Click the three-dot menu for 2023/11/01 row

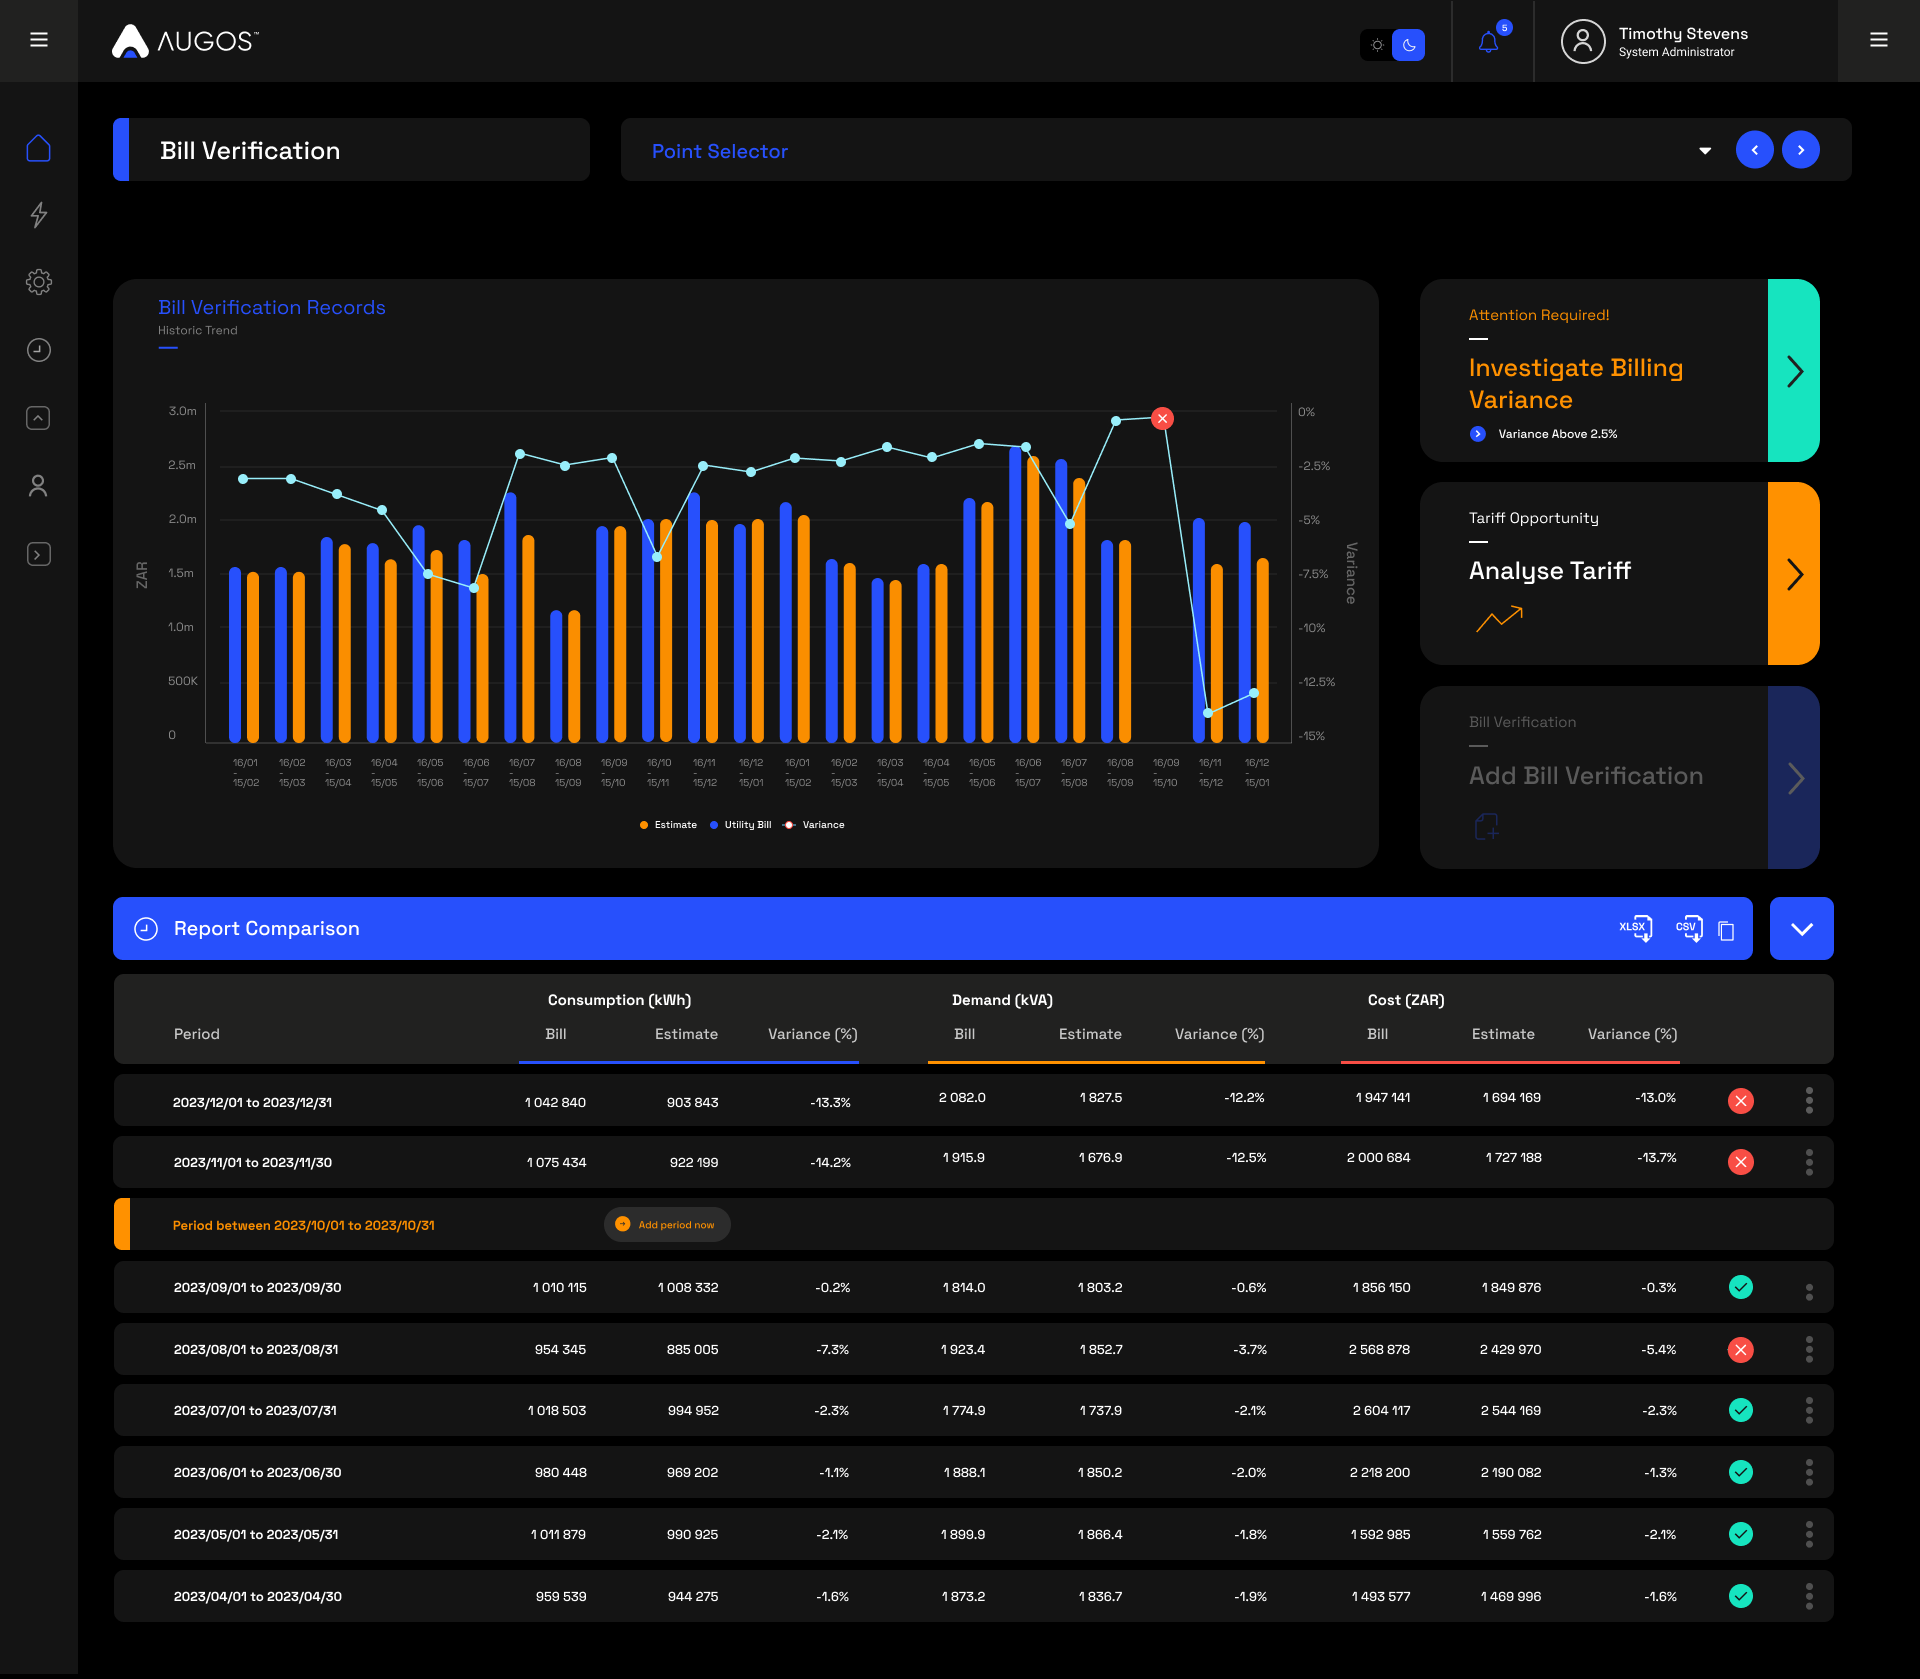1809,1161
